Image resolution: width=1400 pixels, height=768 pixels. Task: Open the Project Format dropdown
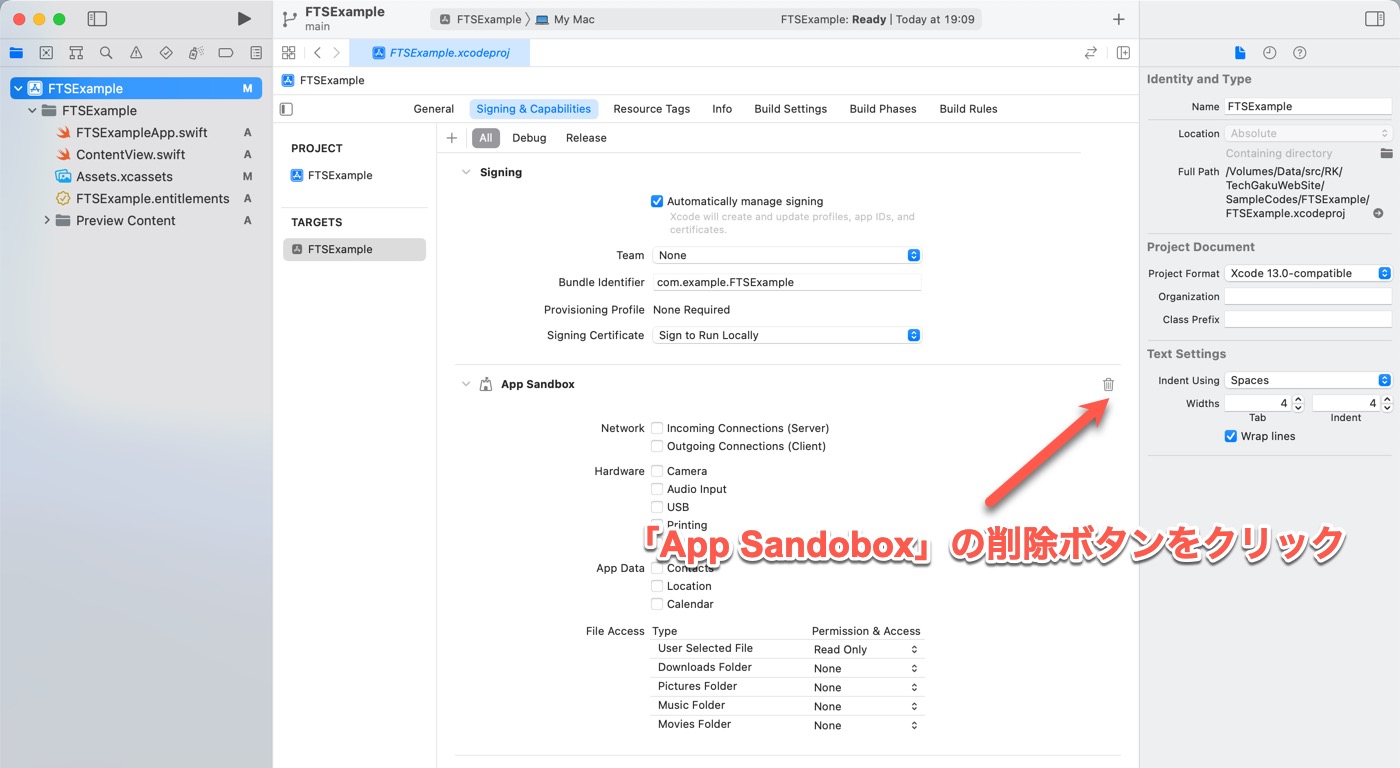1308,273
